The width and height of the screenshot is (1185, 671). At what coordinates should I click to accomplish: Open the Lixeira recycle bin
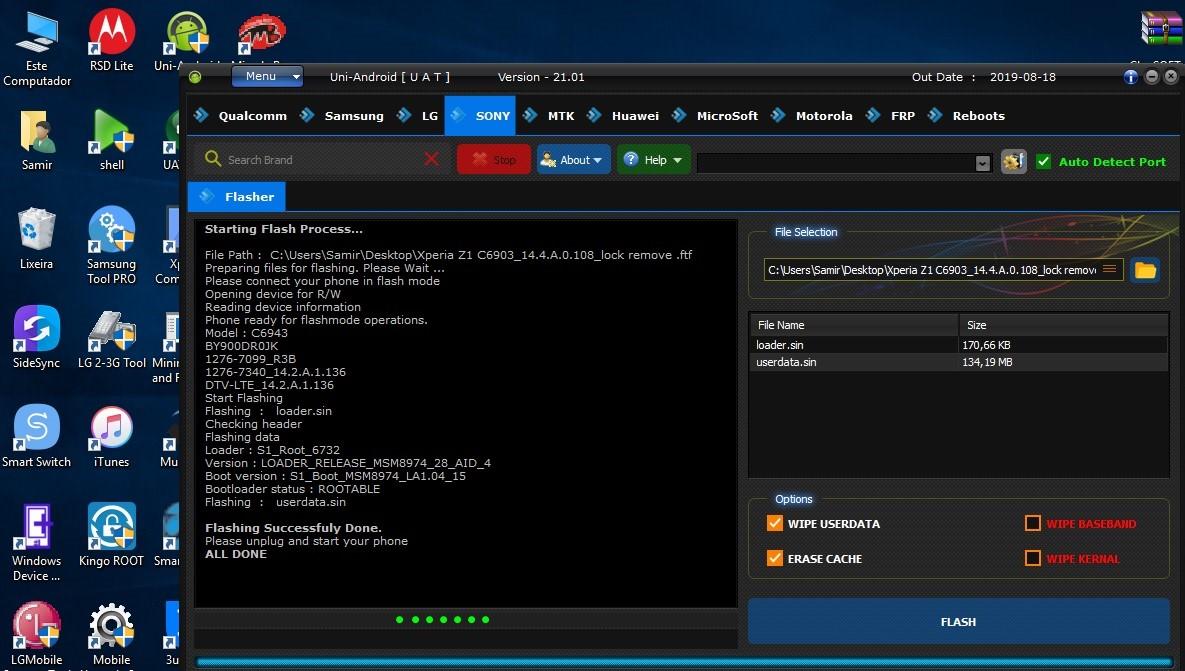(36, 239)
